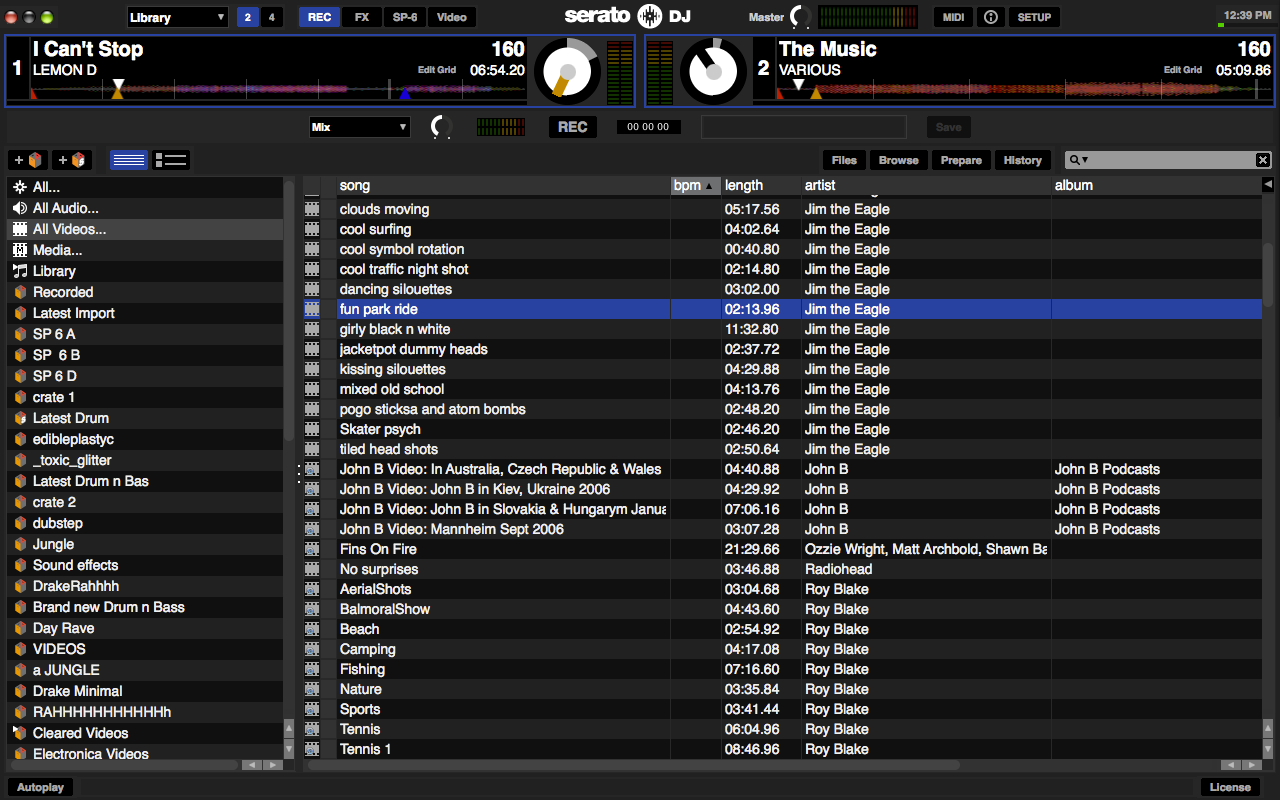Collapse columns using the header arrow
The image size is (1280, 800).
coord(1268,185)
